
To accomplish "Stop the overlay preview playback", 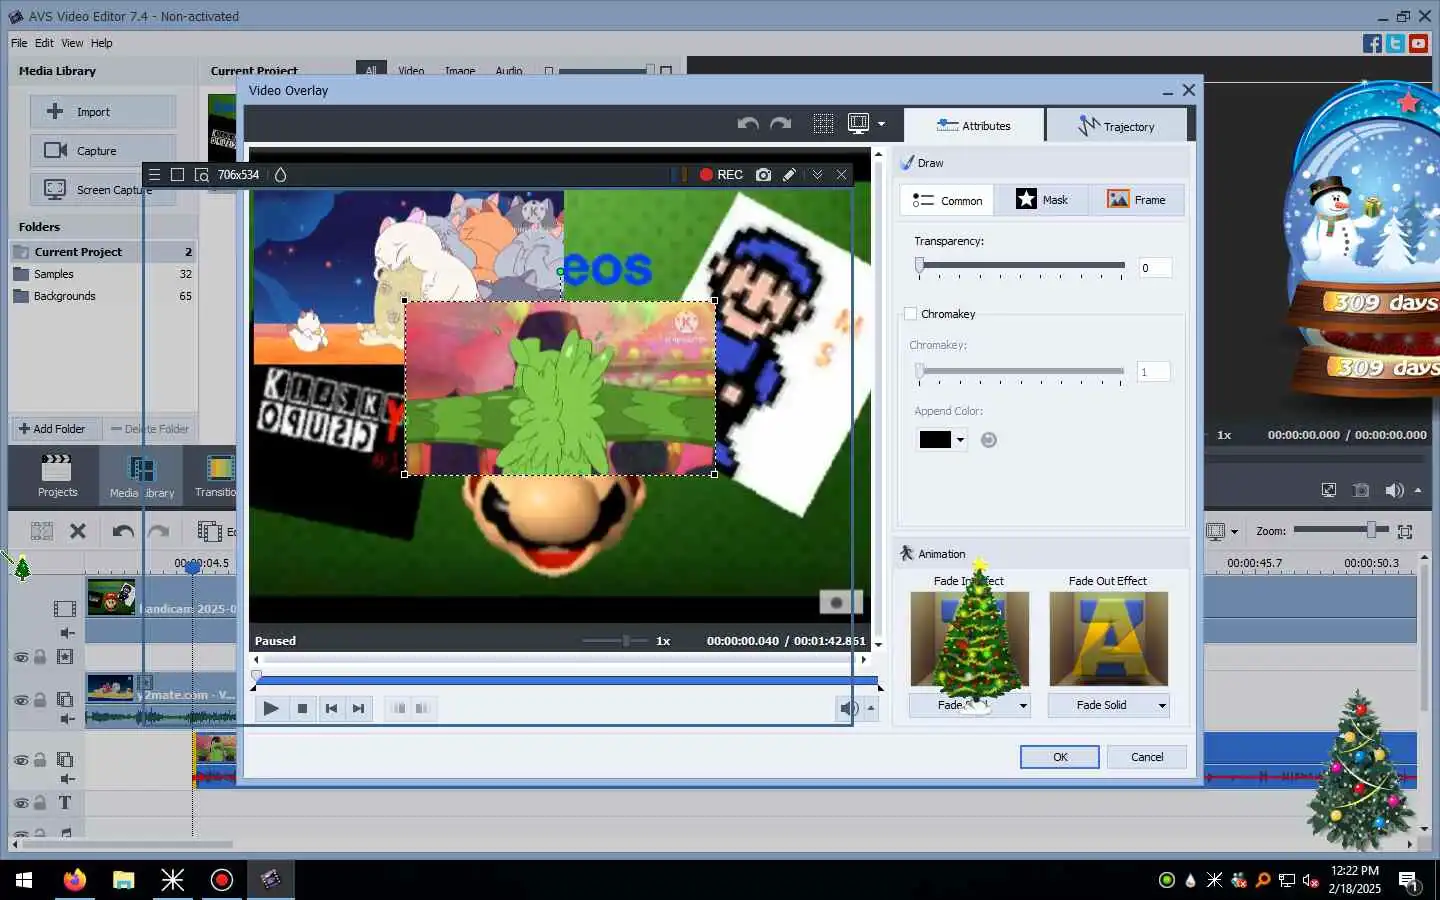I will click(302, 708).
